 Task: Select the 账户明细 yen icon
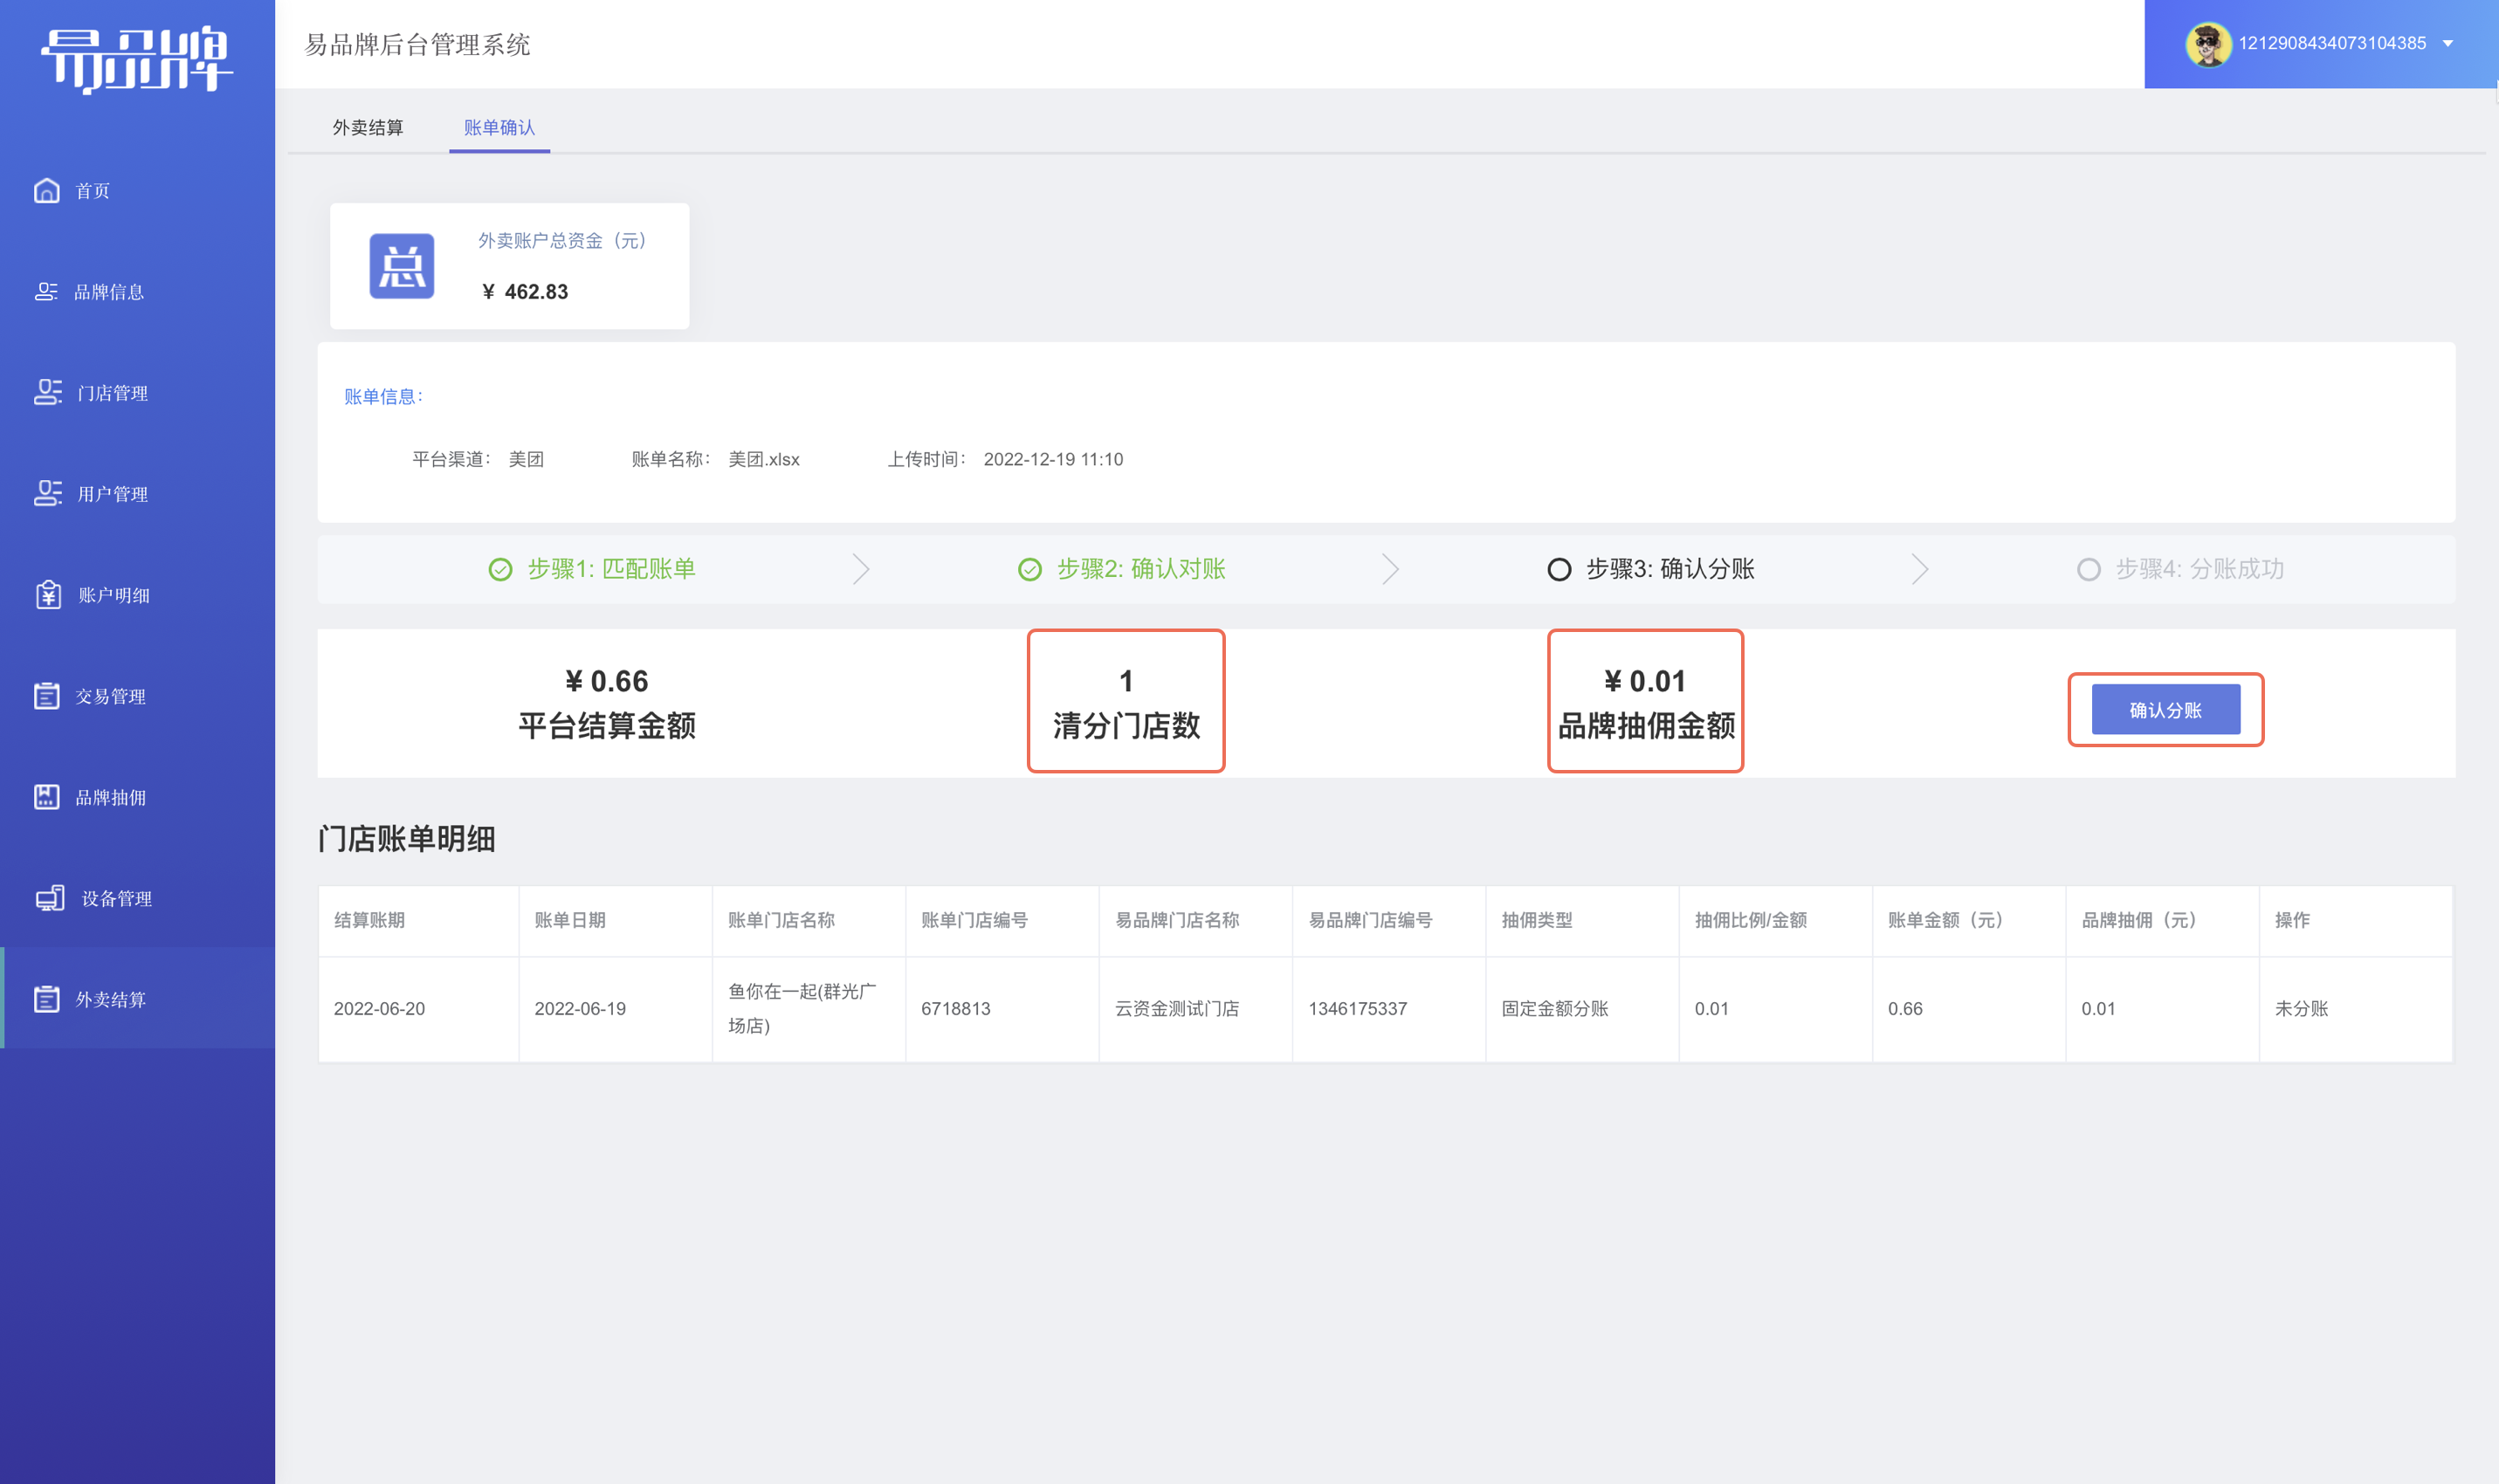[x=48, y=595]
